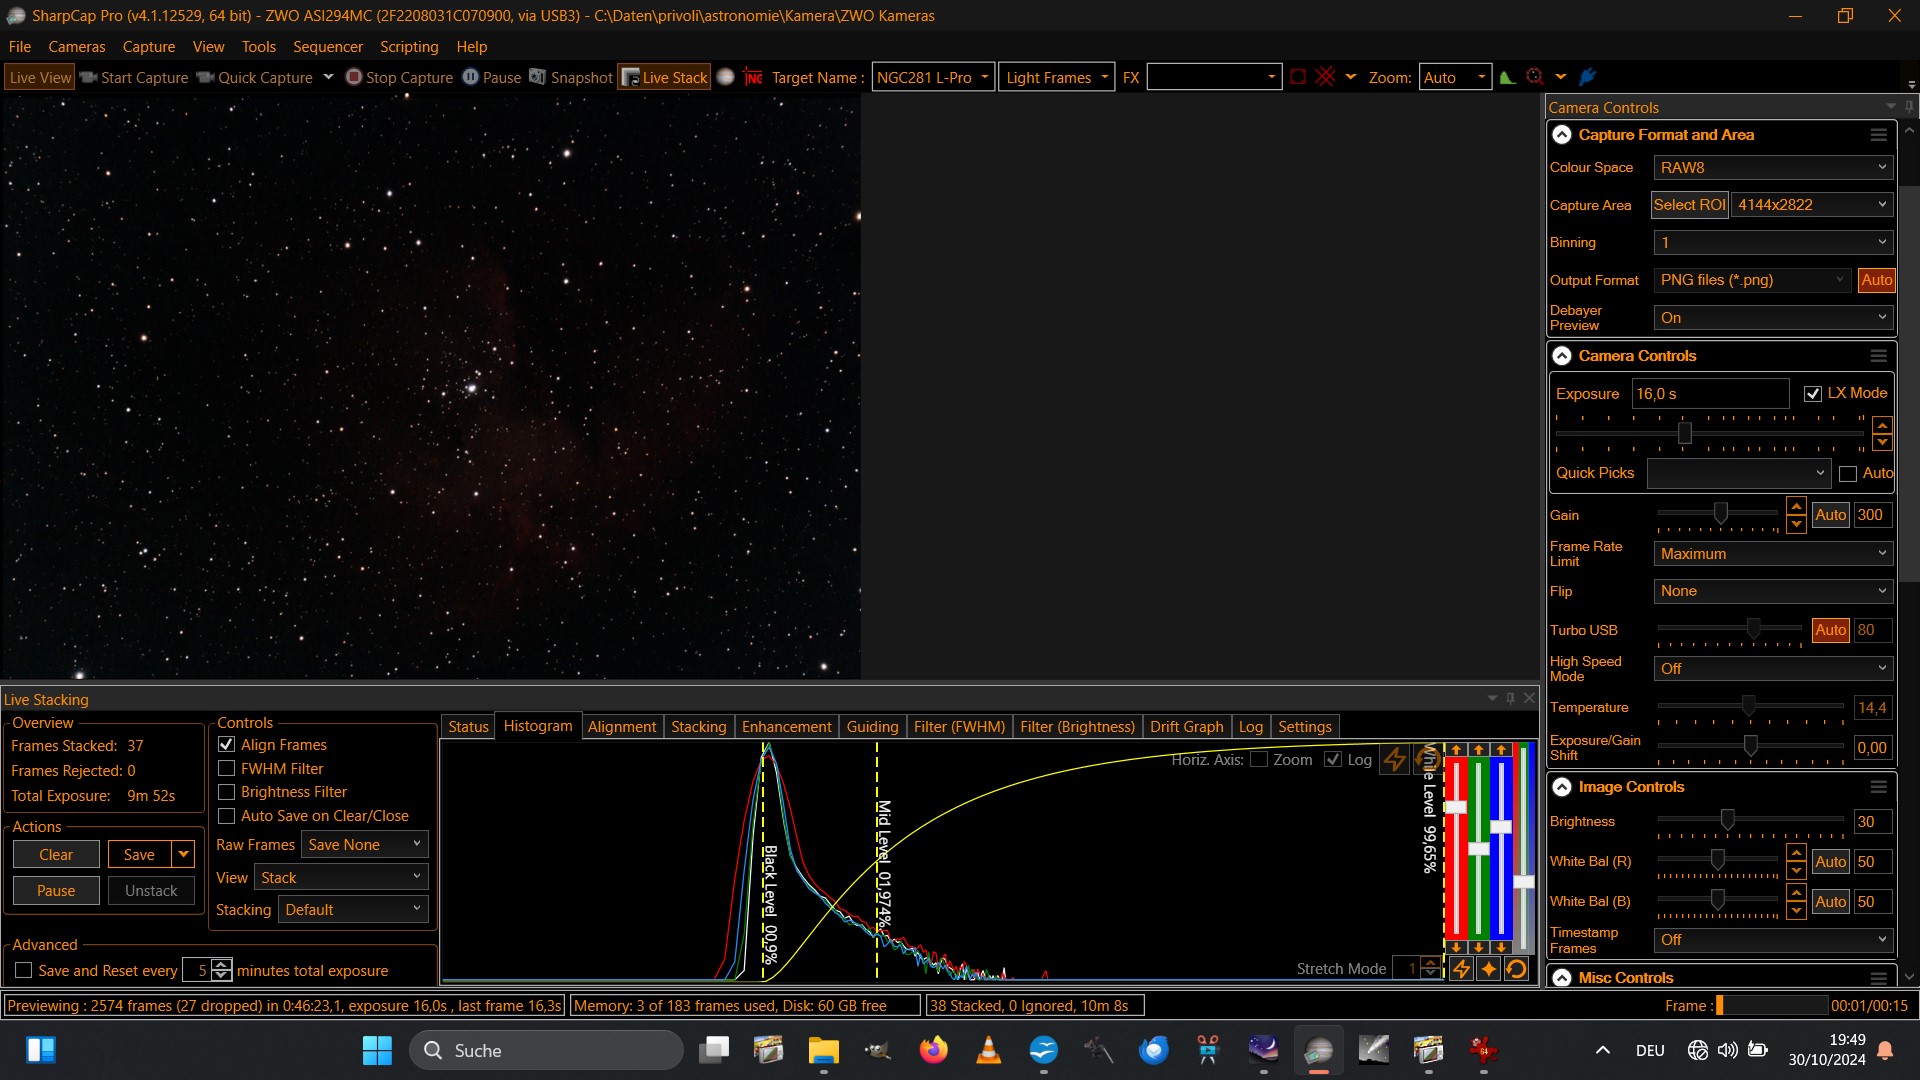The image size is (1920, 1080).
Task: Open the Quick Capture dropdown arrow
Action: pos(328,77)
